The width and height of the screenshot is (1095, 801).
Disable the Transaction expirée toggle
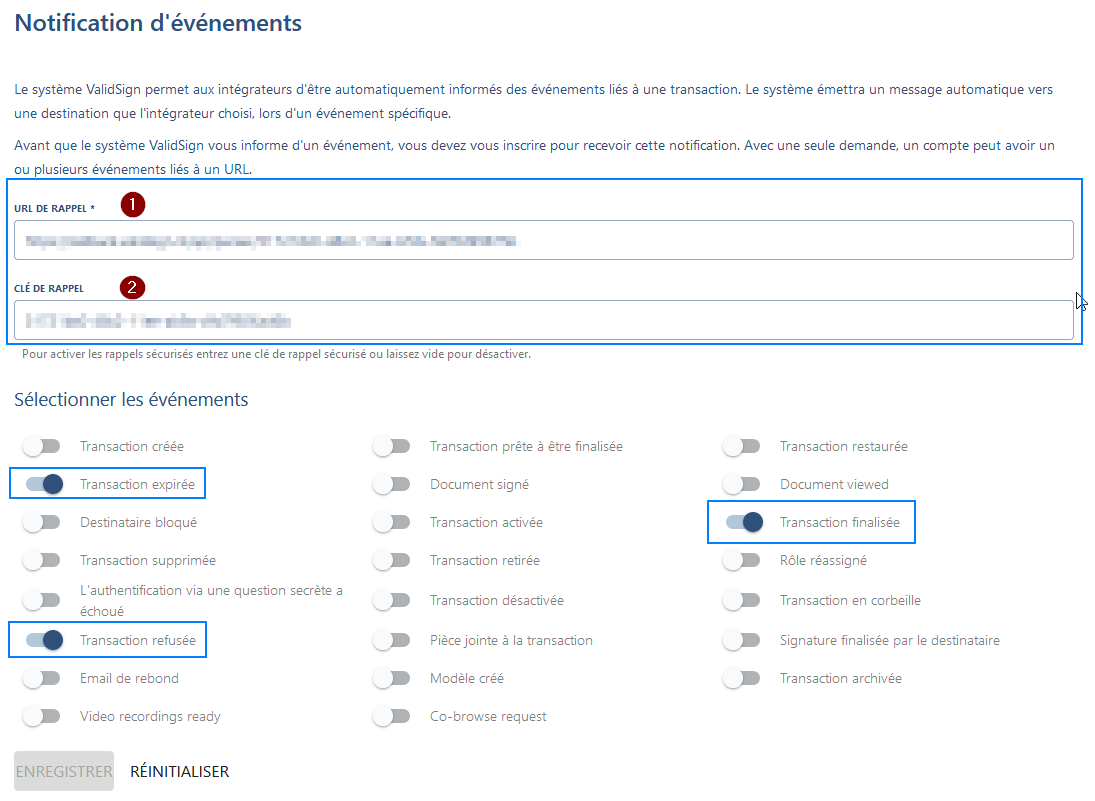tap(44, 484)
